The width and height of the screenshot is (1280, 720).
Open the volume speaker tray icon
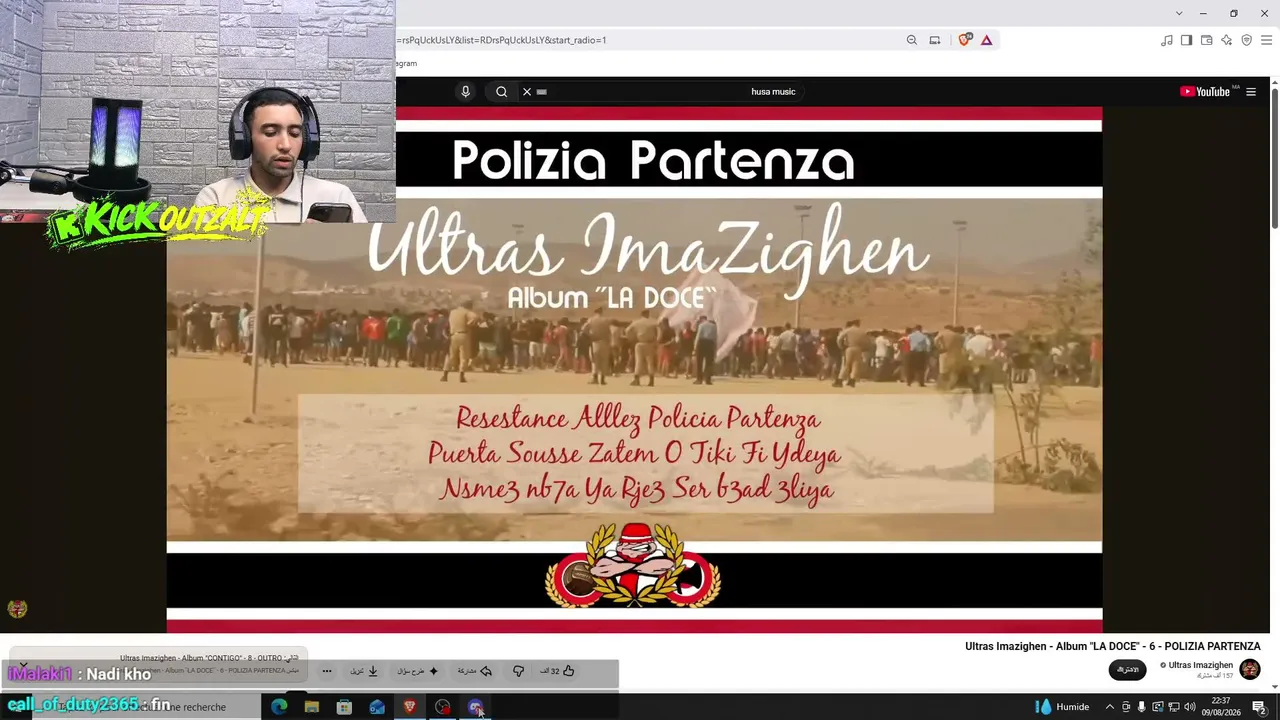pyautogui.click(x=1190, y=707)
